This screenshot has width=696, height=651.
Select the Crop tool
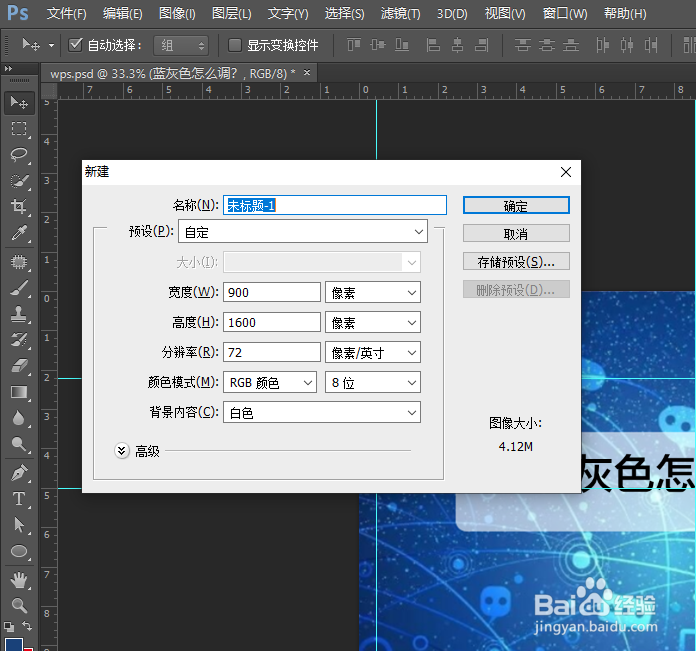click(19, 206)
